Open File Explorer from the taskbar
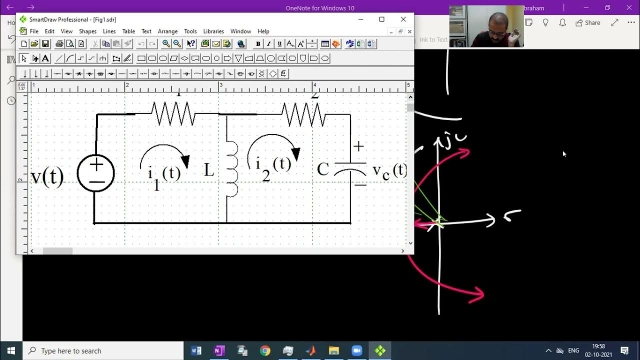The width and height of the screenshot is (640, 360). pyautogui.click(x=334, y=351)
